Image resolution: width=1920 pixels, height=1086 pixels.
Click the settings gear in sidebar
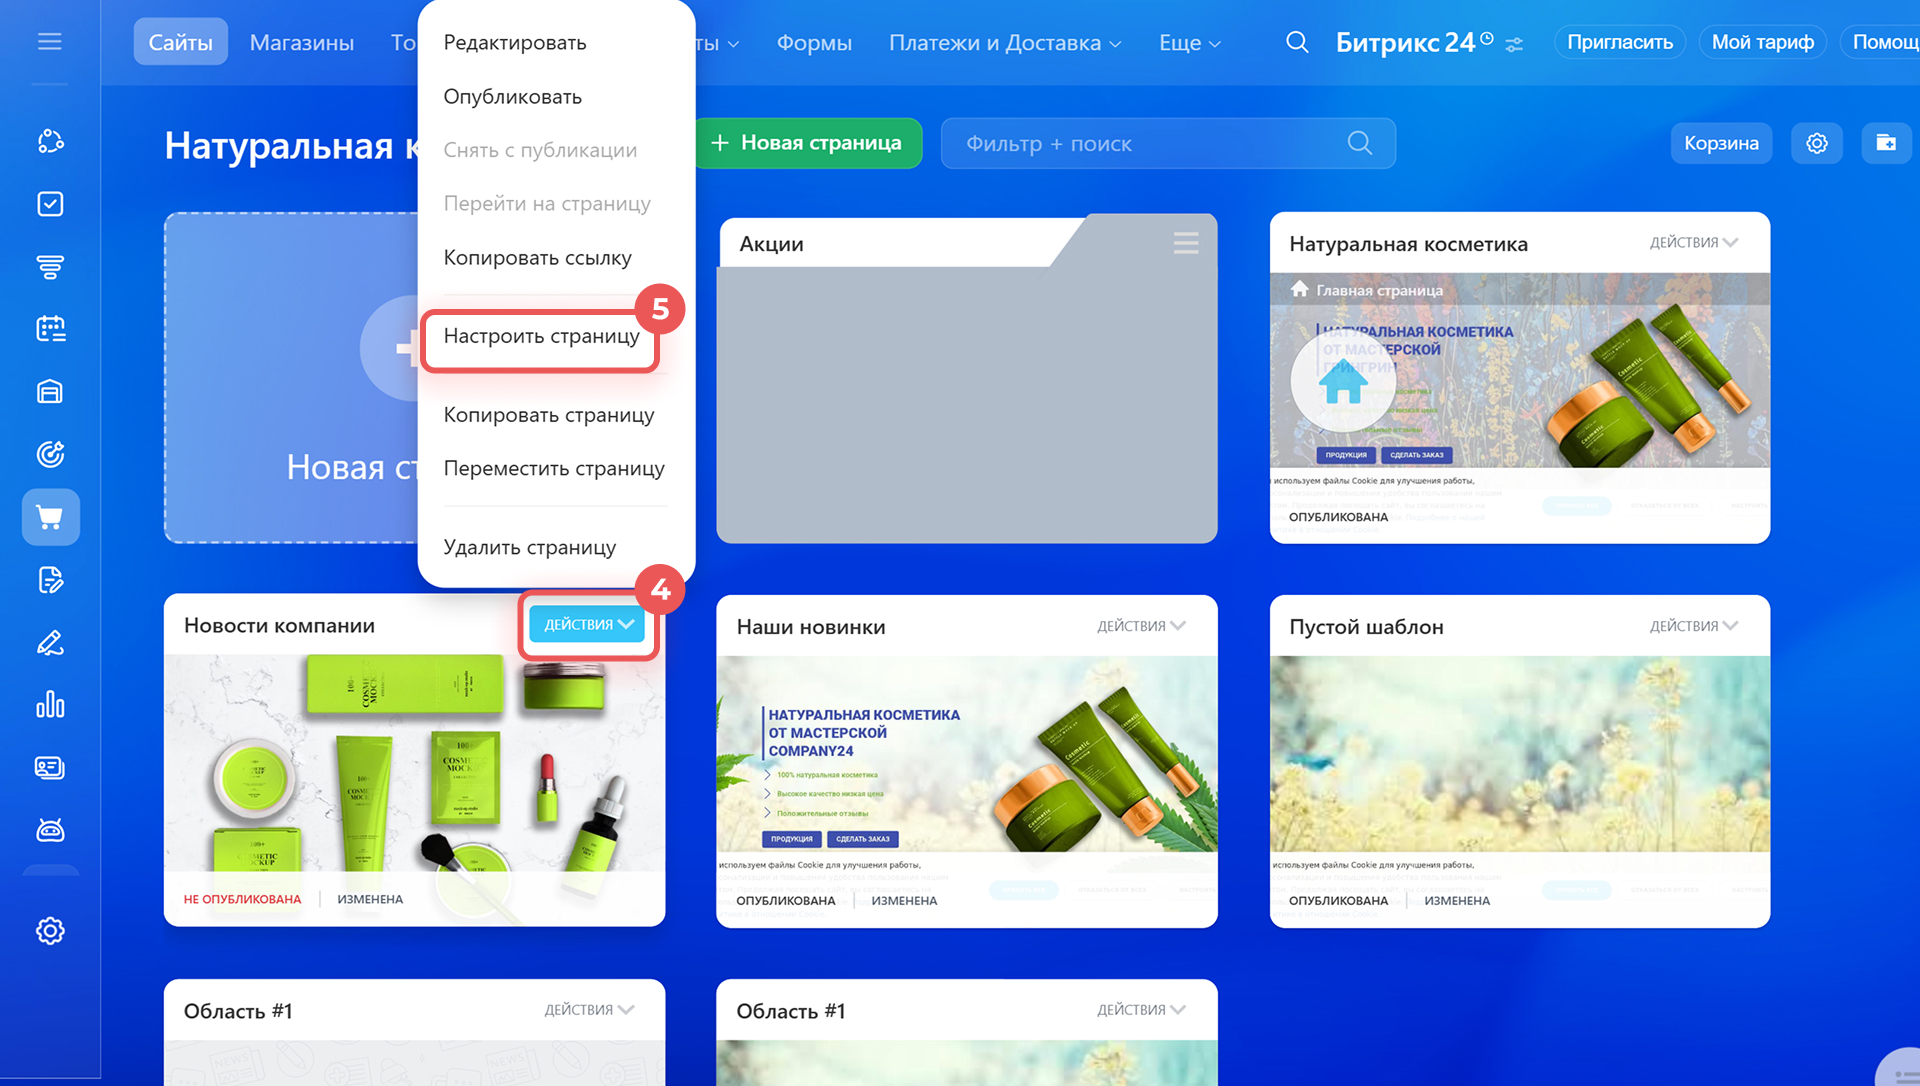50,931
